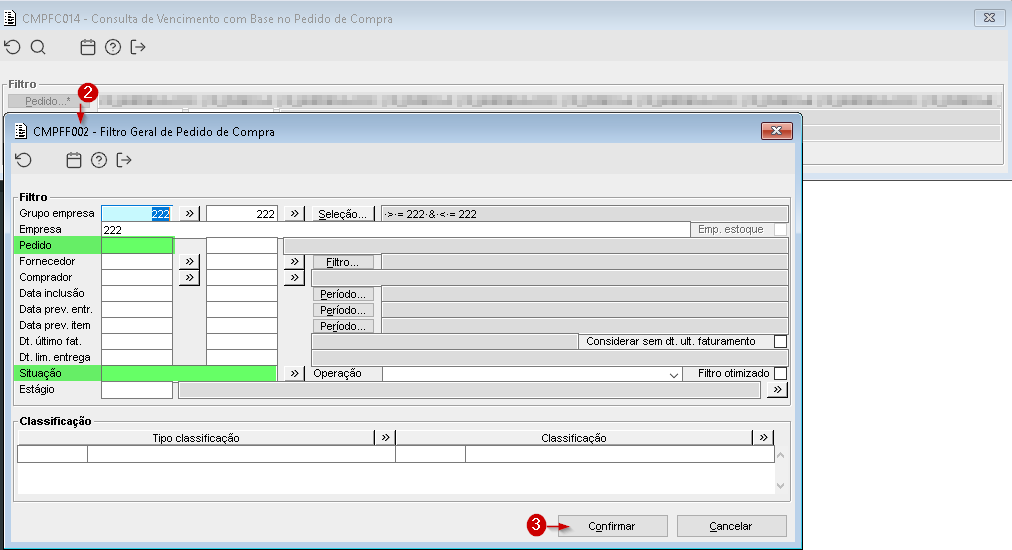Click the green Pedido input field
Screen dimensions: 1012x550
(137, 245)
